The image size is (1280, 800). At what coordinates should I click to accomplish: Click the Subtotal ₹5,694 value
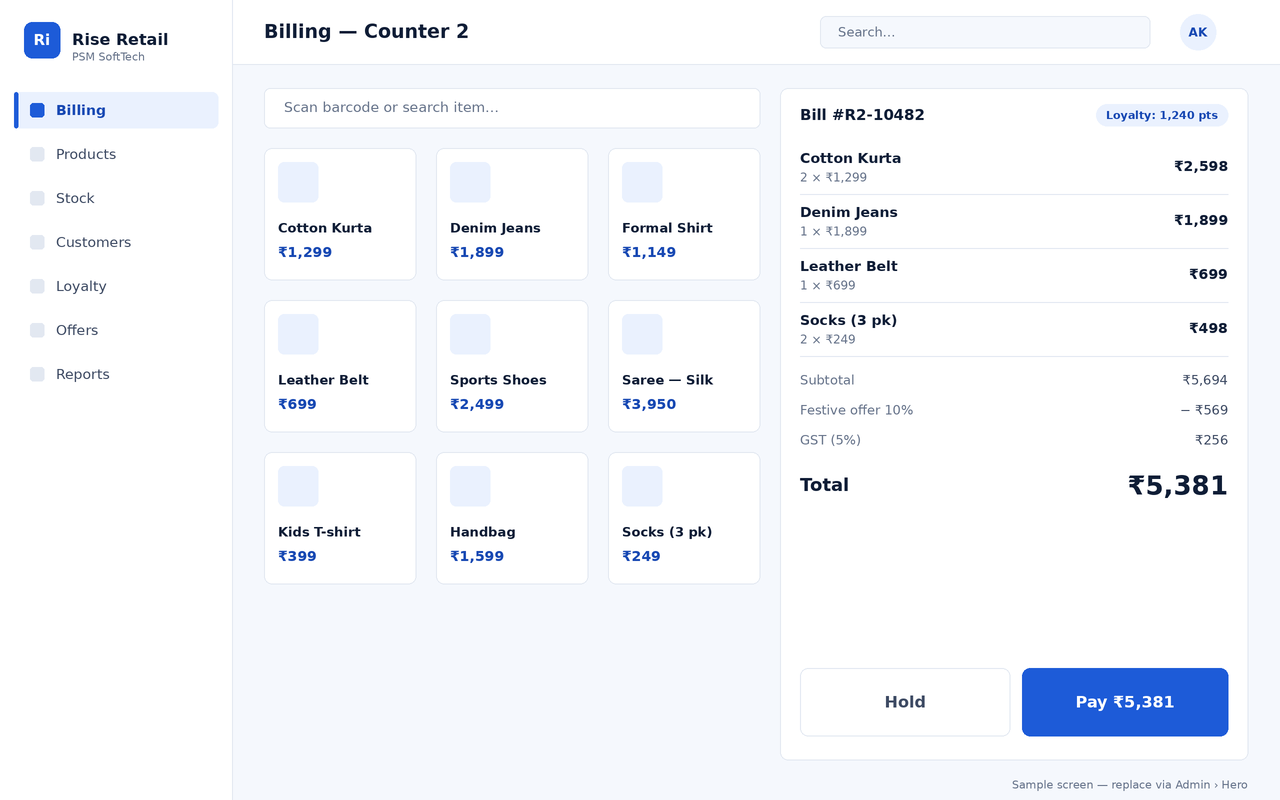[x=1205, y=380]
